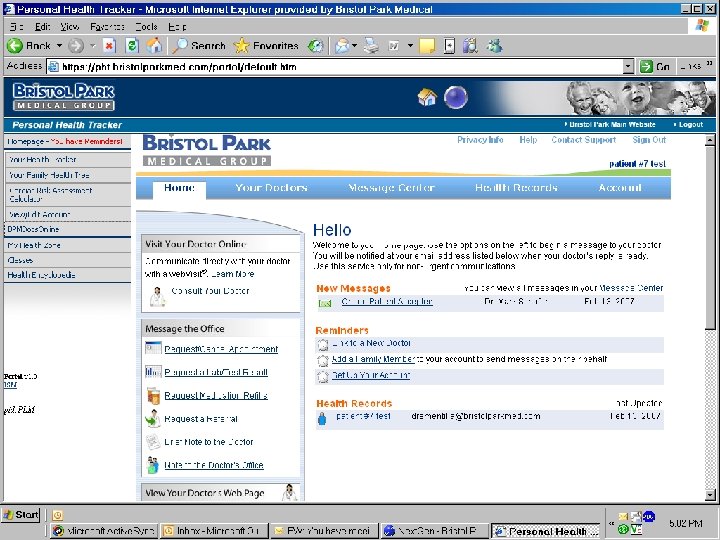
Task: Click the History icon in toolbar
Action: [x=315, y=45]
